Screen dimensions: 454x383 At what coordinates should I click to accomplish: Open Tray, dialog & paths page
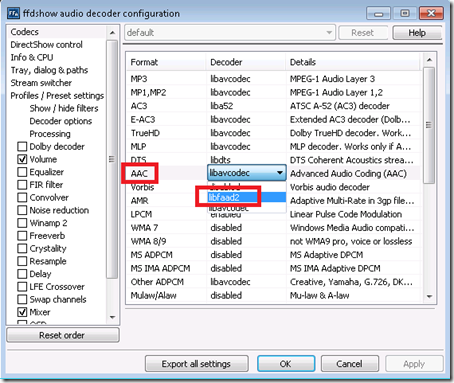pyautogui.click(x=49, y=70)
